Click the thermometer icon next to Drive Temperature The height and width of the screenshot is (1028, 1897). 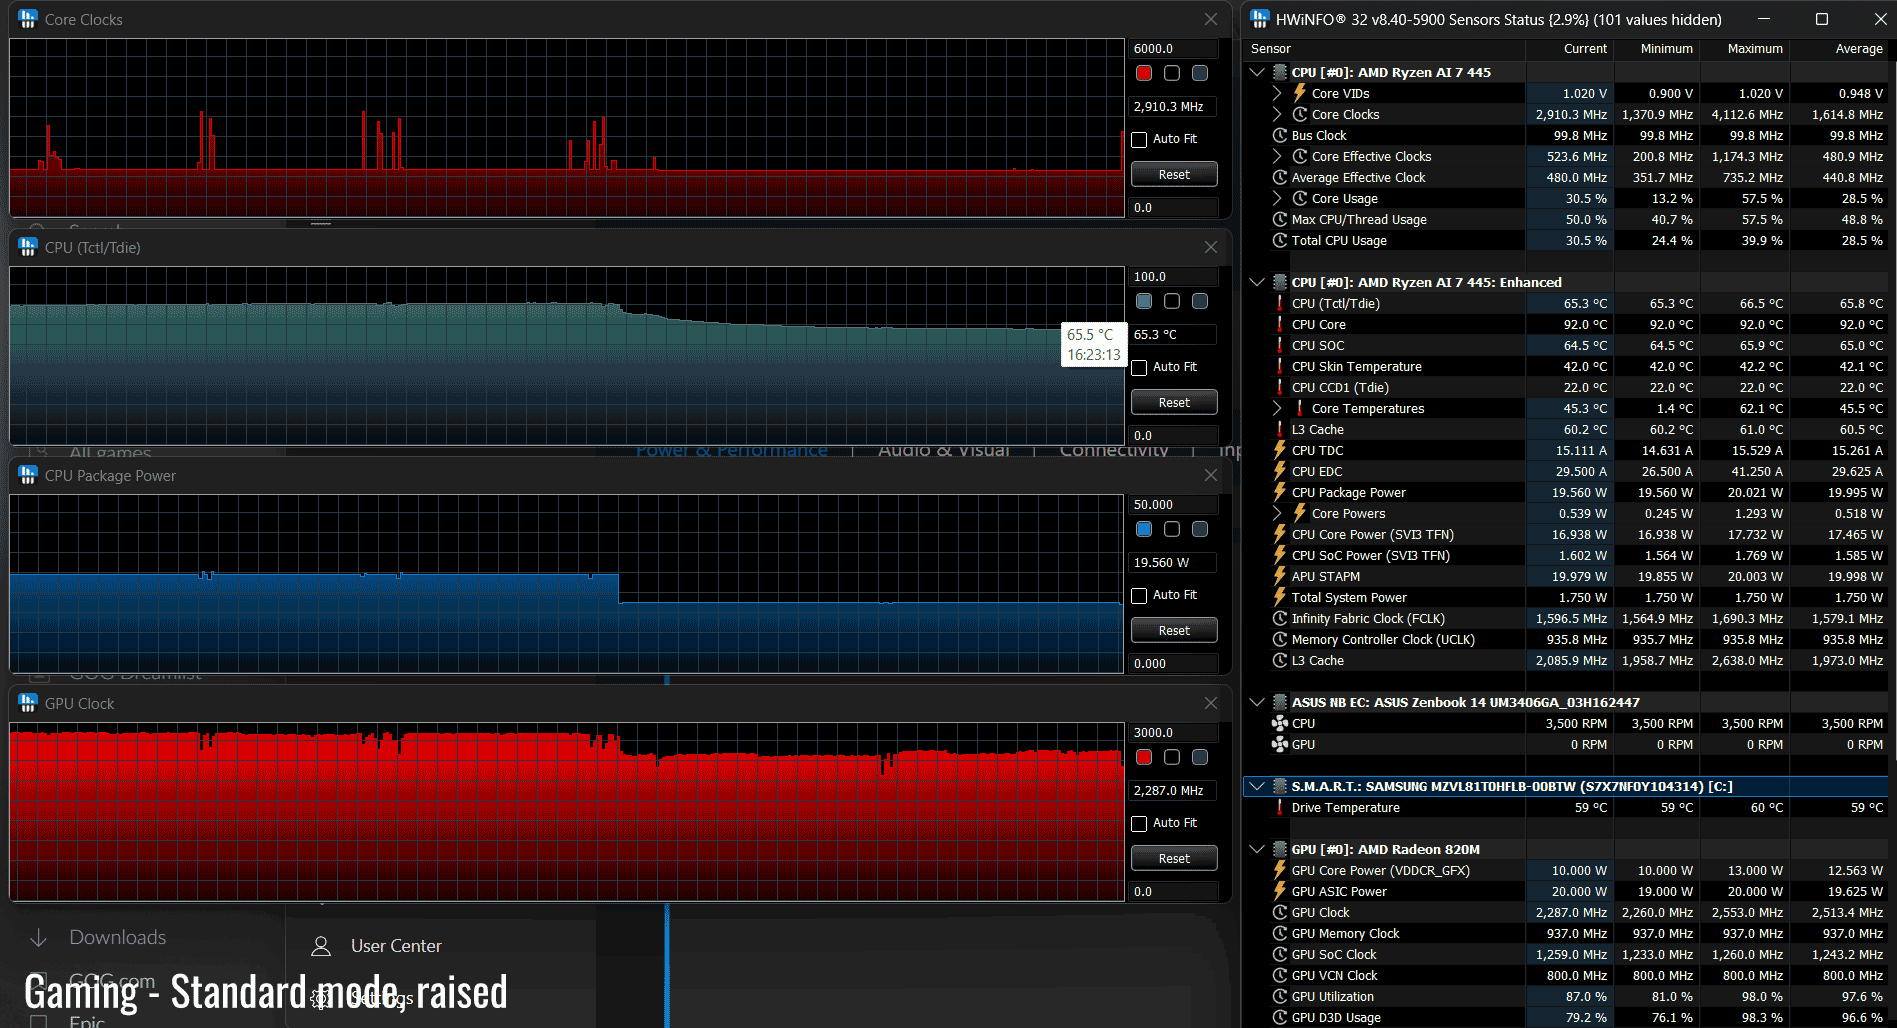pos(1279,807)
